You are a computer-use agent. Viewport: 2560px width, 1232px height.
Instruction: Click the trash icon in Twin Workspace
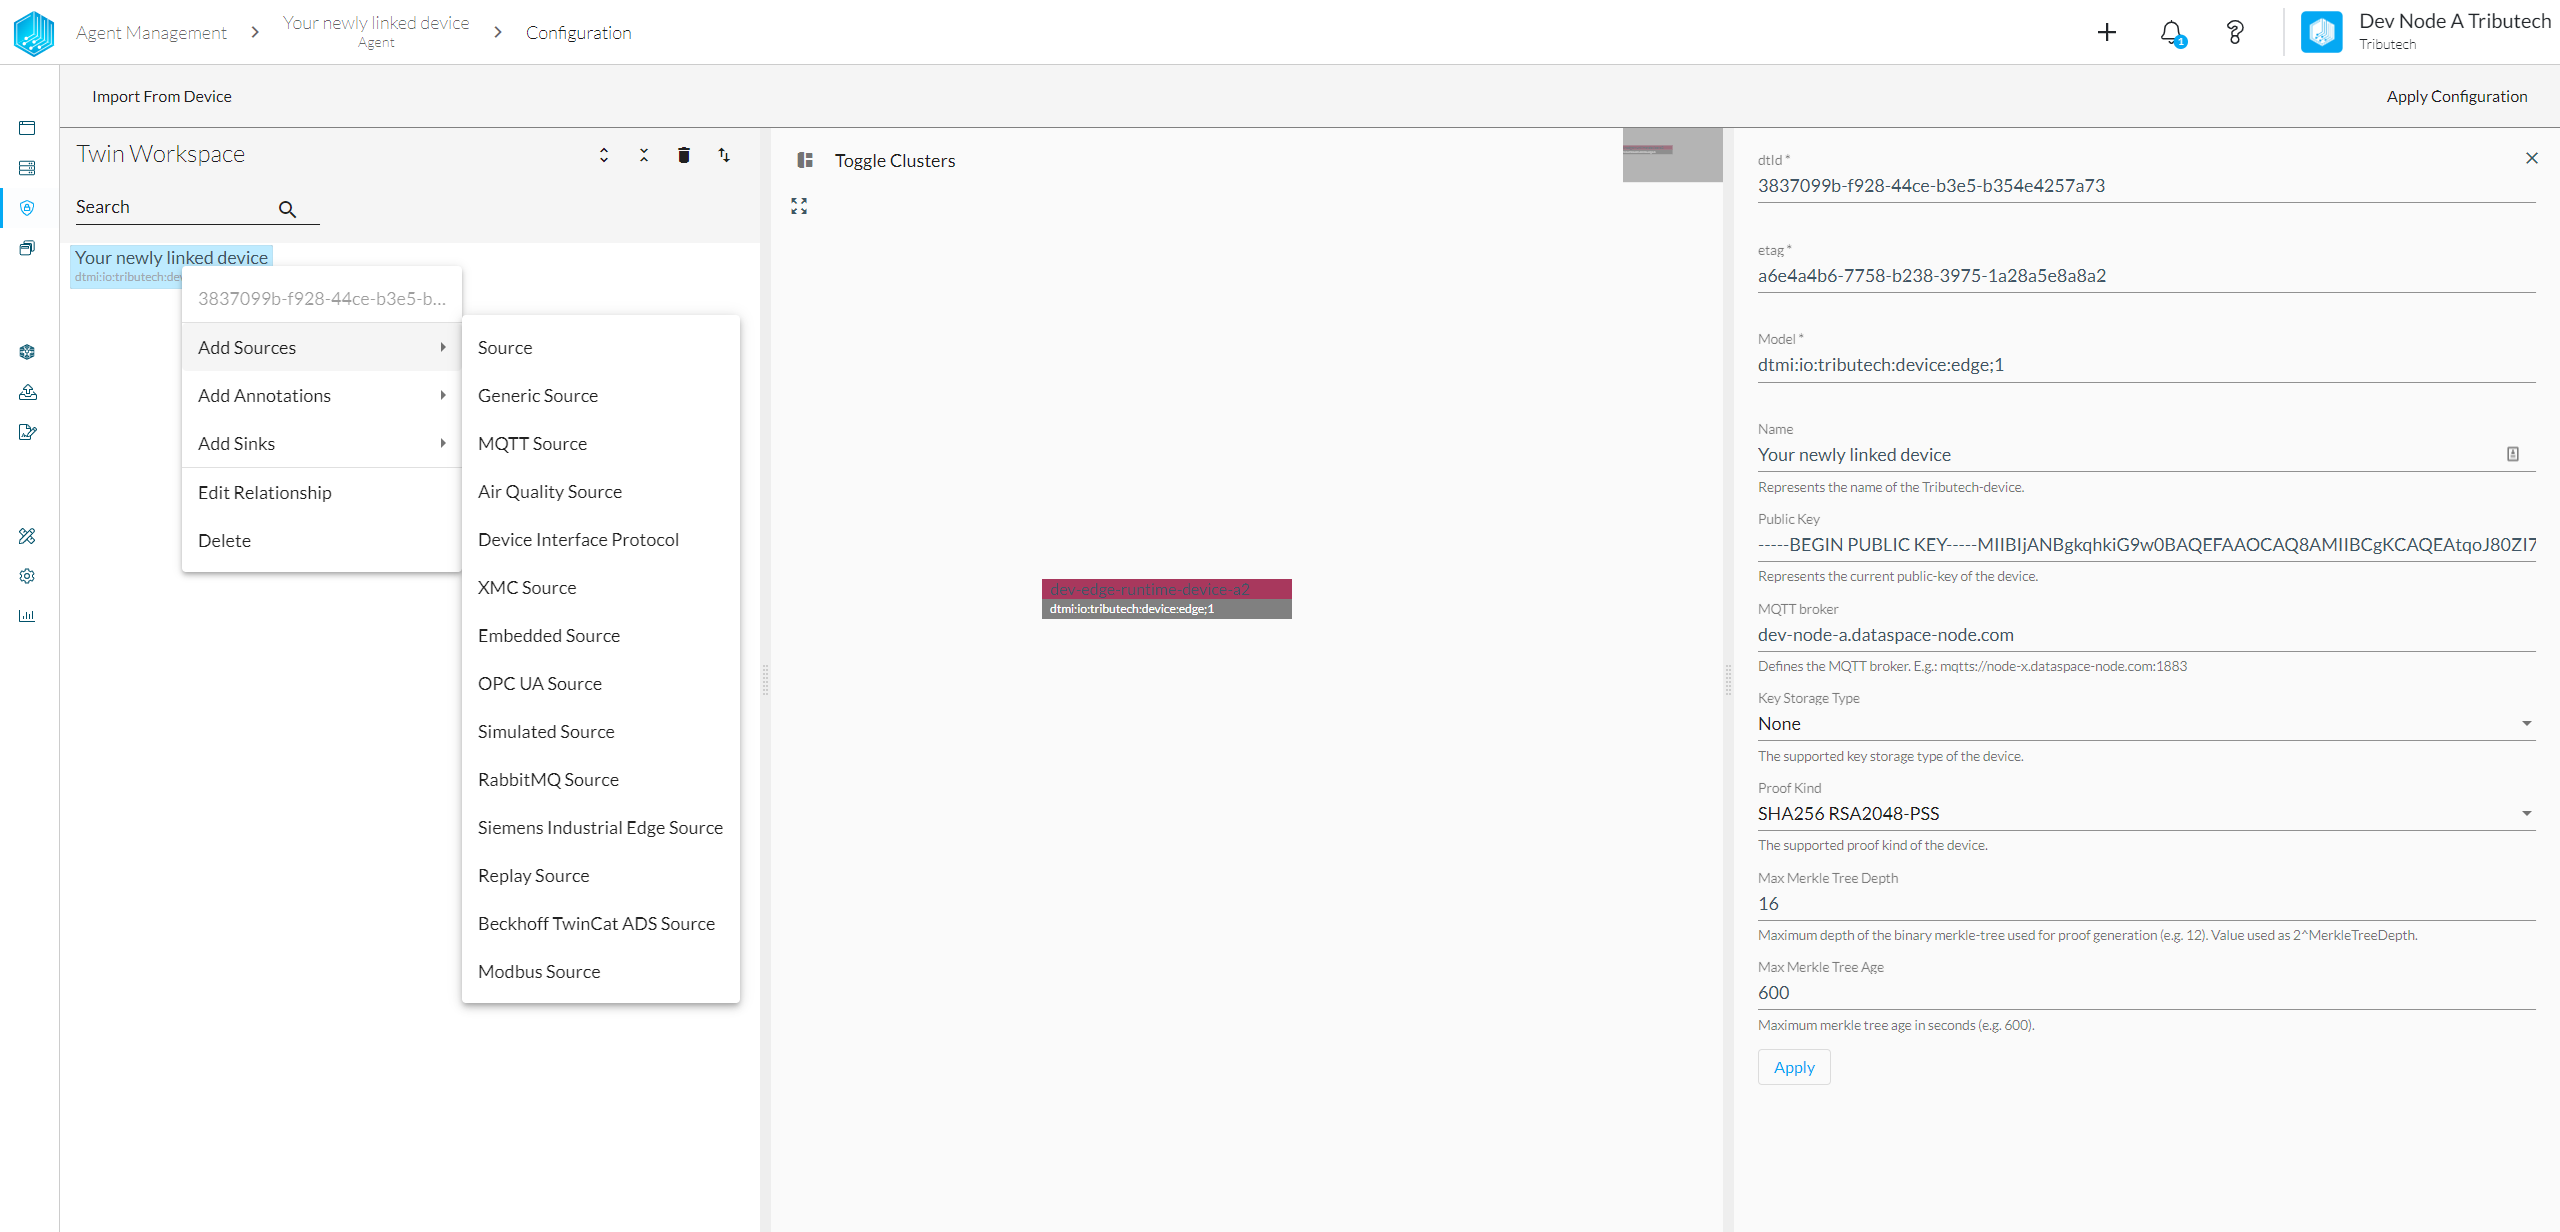tap(684, 155)
